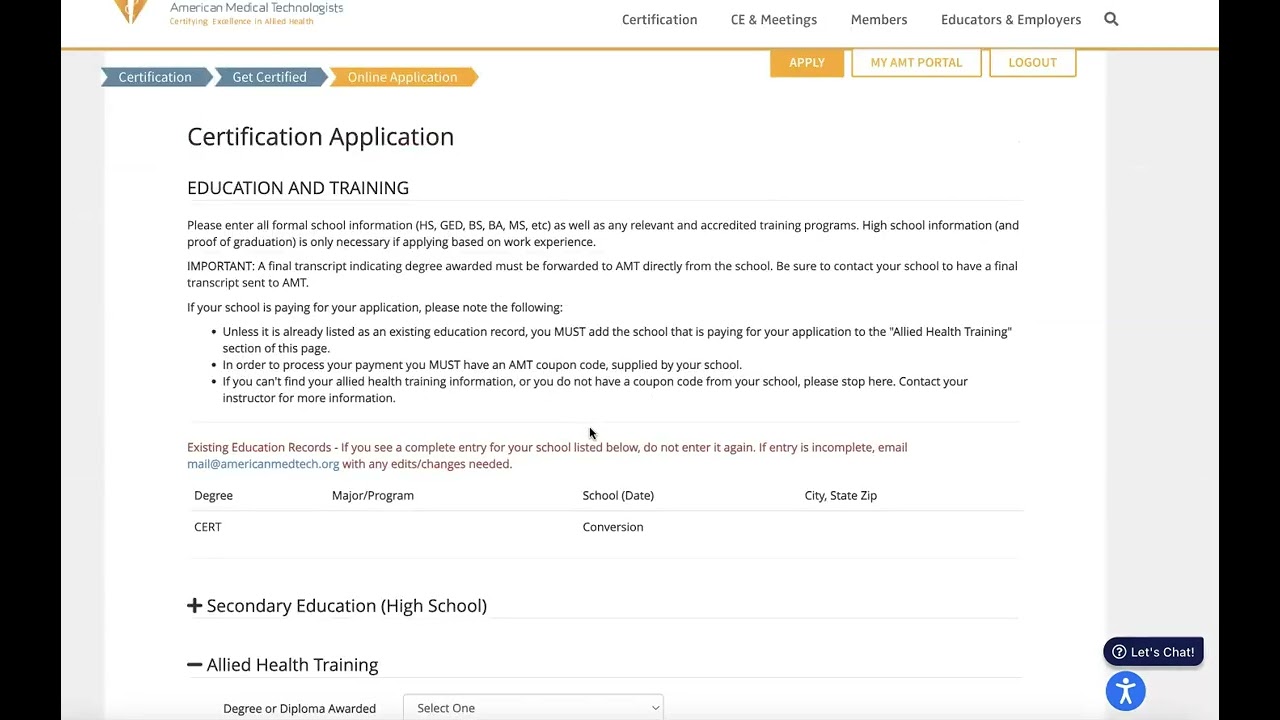
Task: Click the EDUCATION AND TRAINING heading
Action: pyautogui.click(x=298, y=188)
